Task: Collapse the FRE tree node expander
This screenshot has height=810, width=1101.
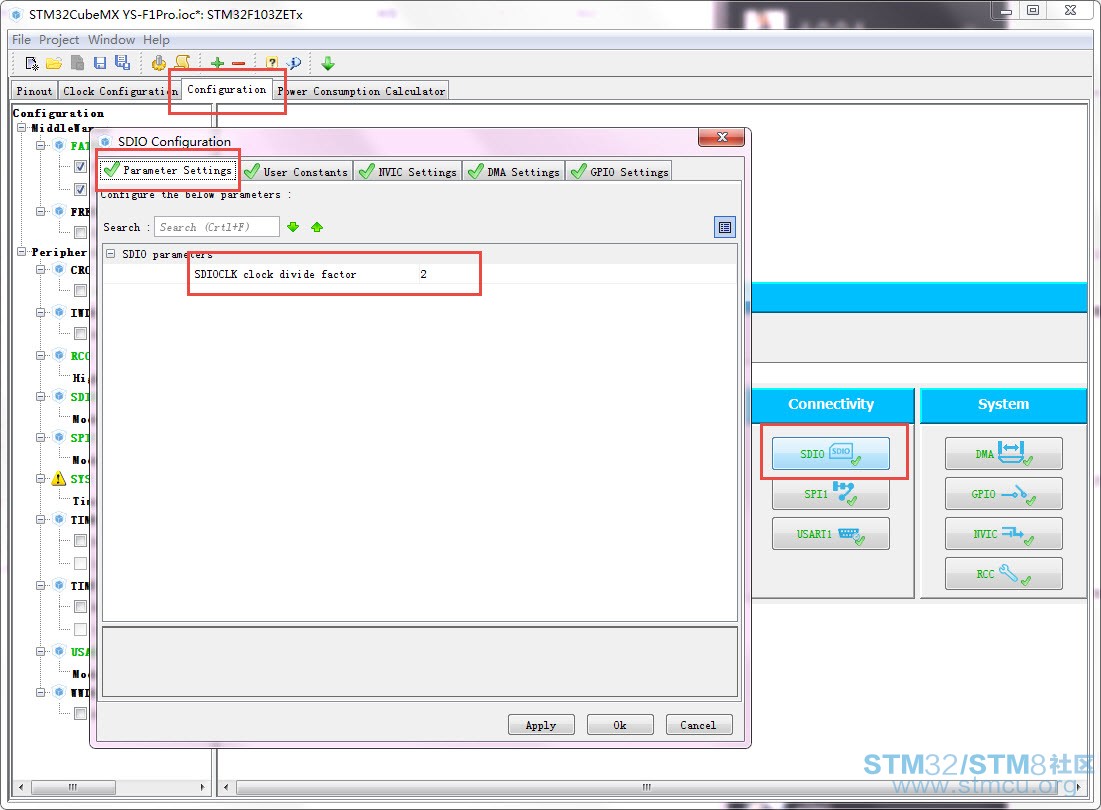Action: (40, 211)
